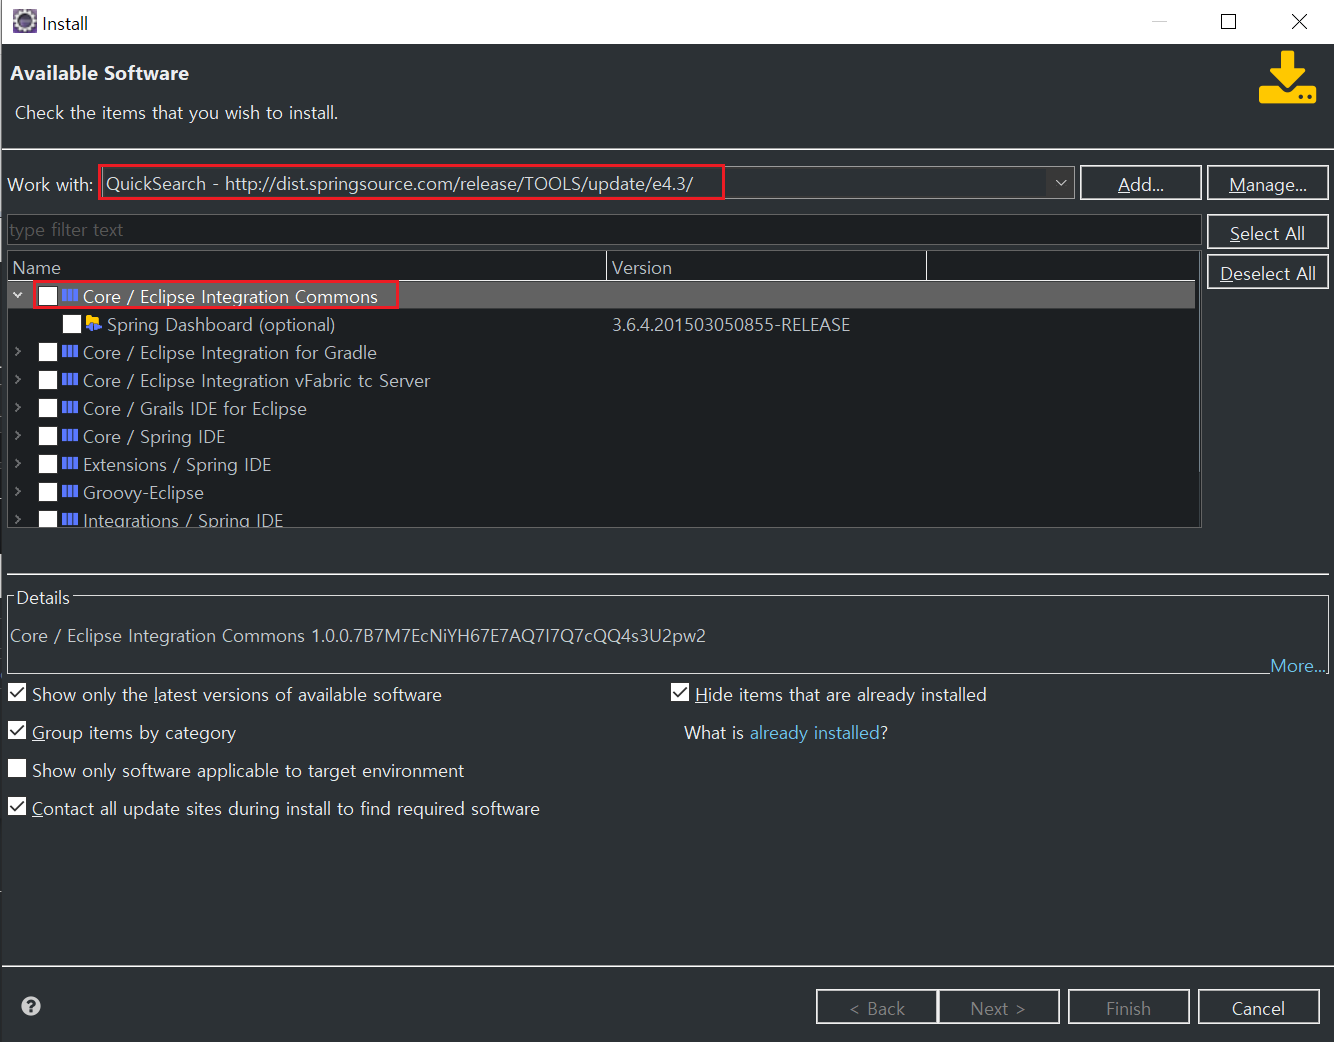Collapse Core / Eclipse Integration Commons node
The image size is (1334, 1042).
(x=18, y=296)
